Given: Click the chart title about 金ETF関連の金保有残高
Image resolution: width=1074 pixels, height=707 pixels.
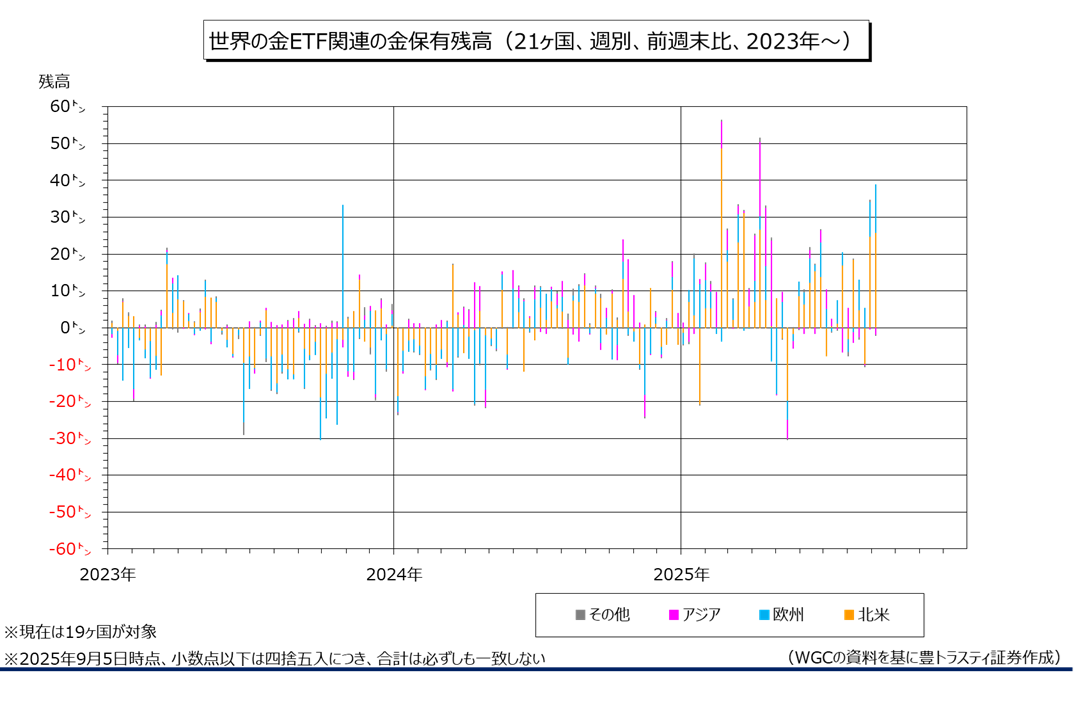Looking at the screenshot, I should pos(530,41).
